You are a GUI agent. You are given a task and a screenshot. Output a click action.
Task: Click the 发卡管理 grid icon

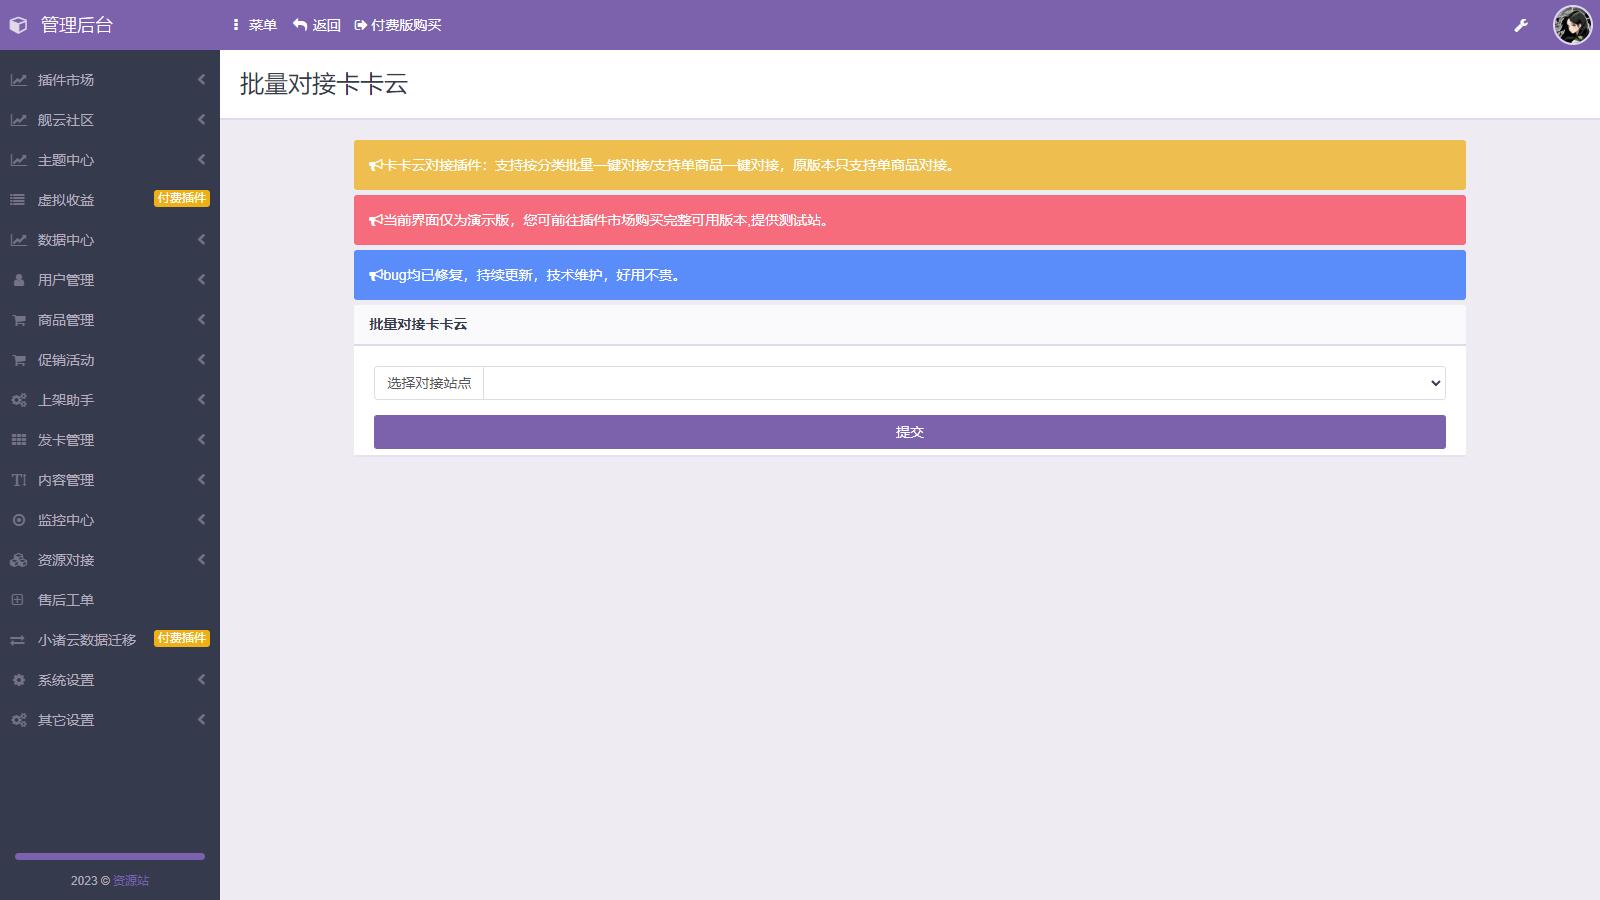point(18,440)
